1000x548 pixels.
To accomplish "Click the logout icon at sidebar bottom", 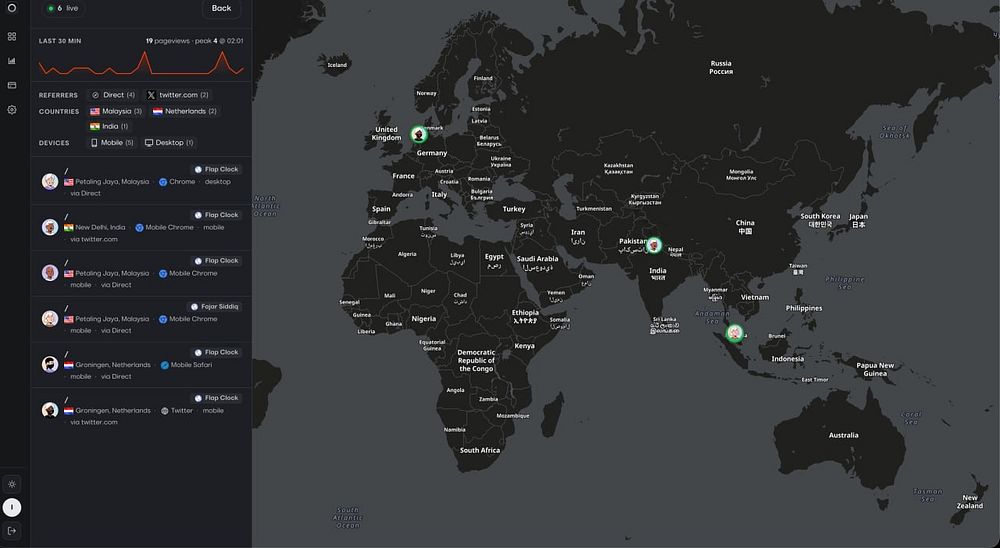I will pyautogui.click(x=11, y=531).
